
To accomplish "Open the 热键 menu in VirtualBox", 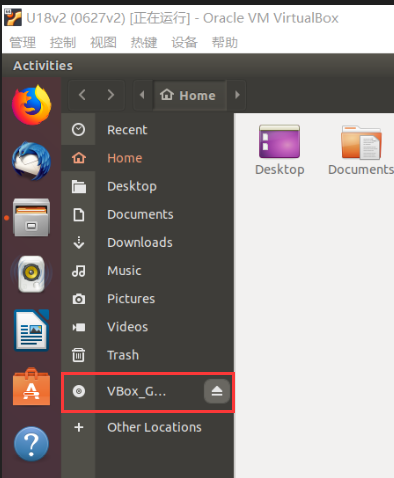I will coord(144,42).
